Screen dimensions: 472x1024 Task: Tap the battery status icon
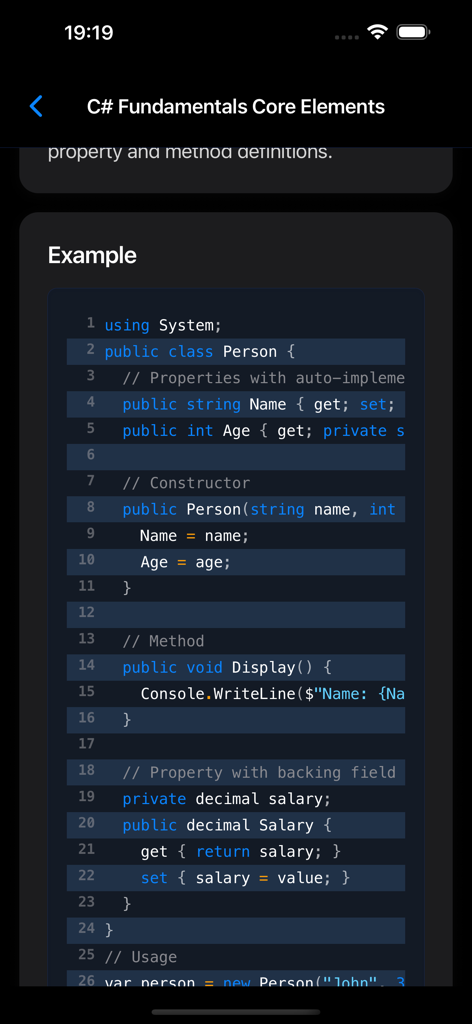click(x=413, y=32)
